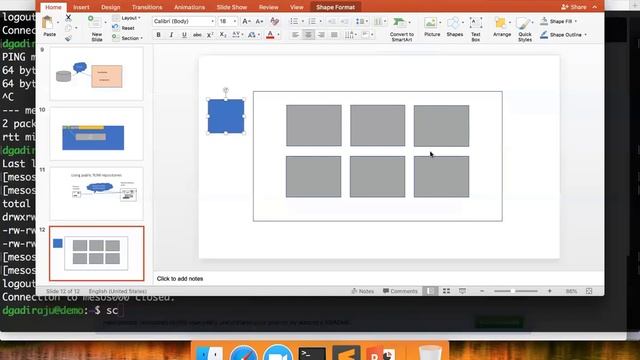Screen dimensions: 640x360
Task: Cut selection with the scissors icon
Action: [68, 18]
